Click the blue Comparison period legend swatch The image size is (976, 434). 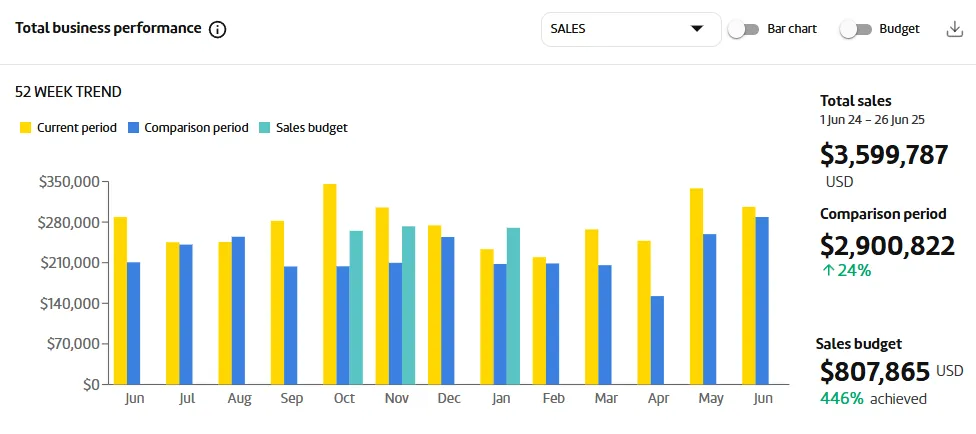click(133, 128)
